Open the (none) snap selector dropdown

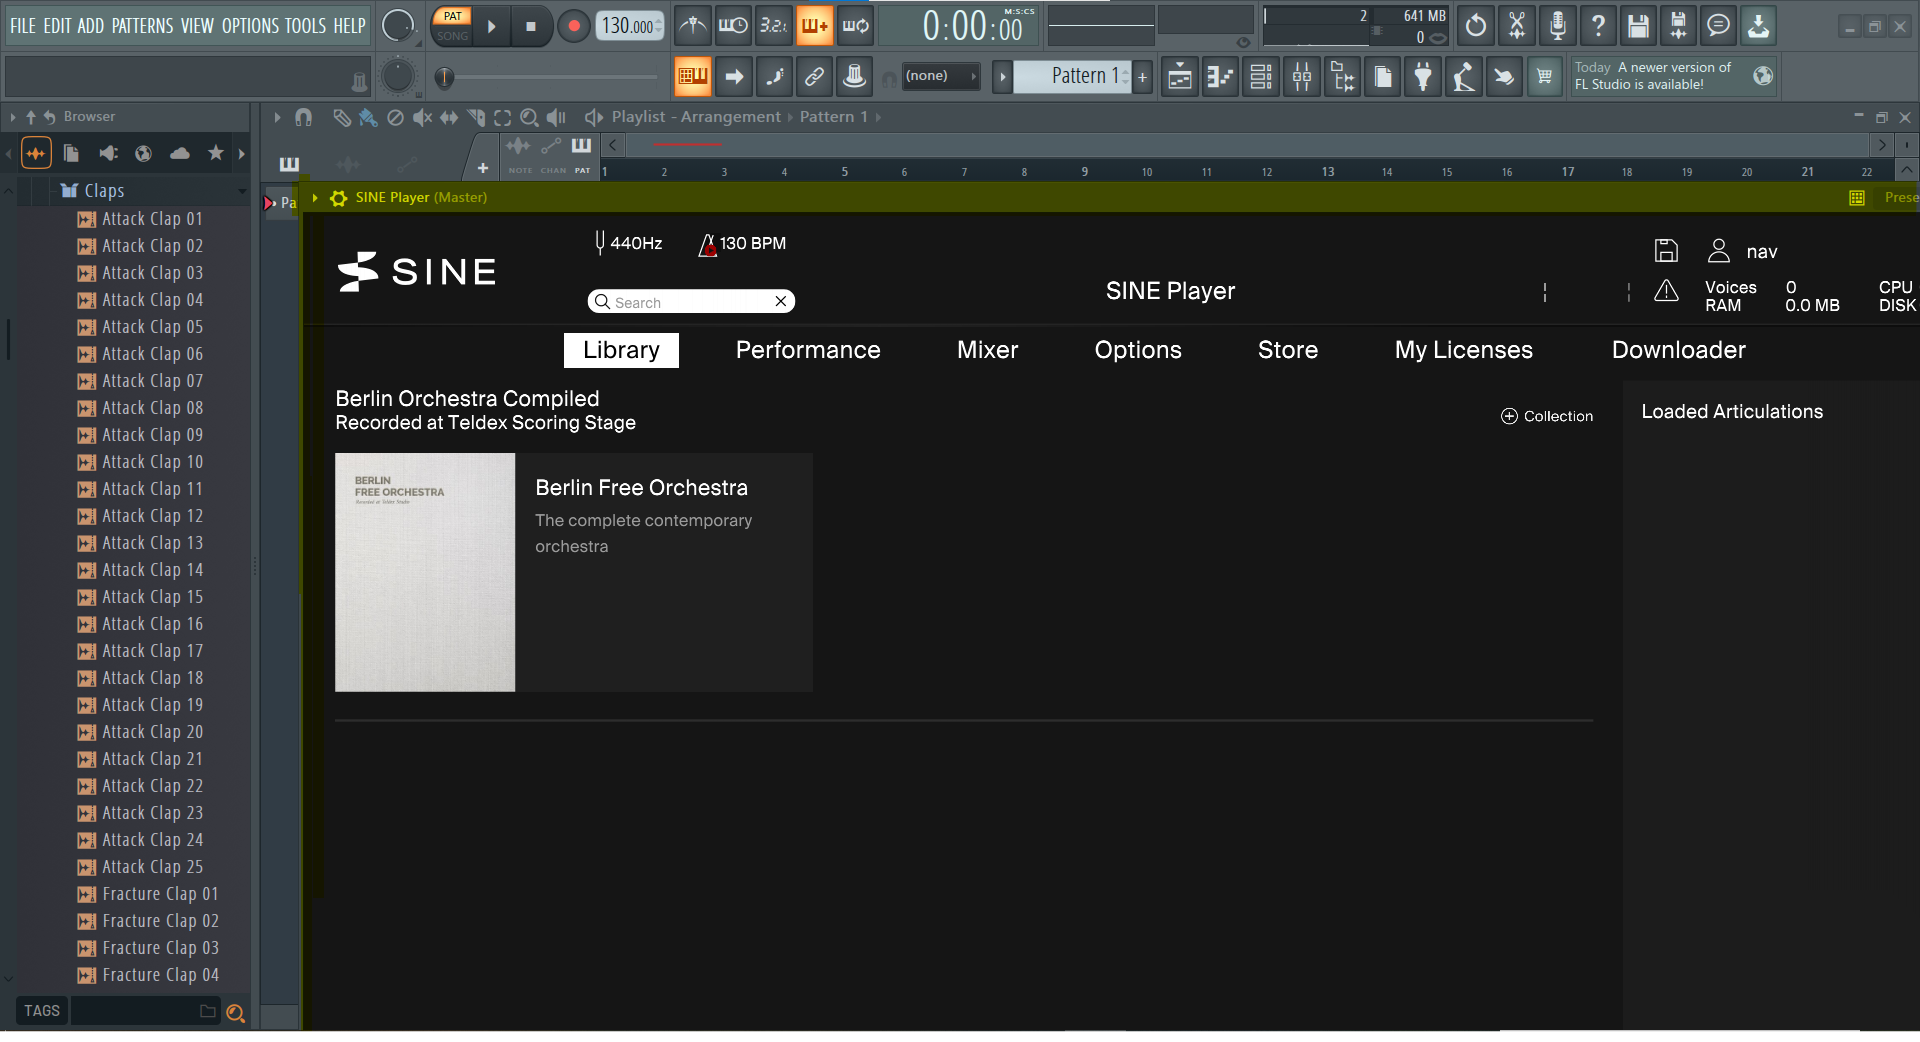pos(940,76)
